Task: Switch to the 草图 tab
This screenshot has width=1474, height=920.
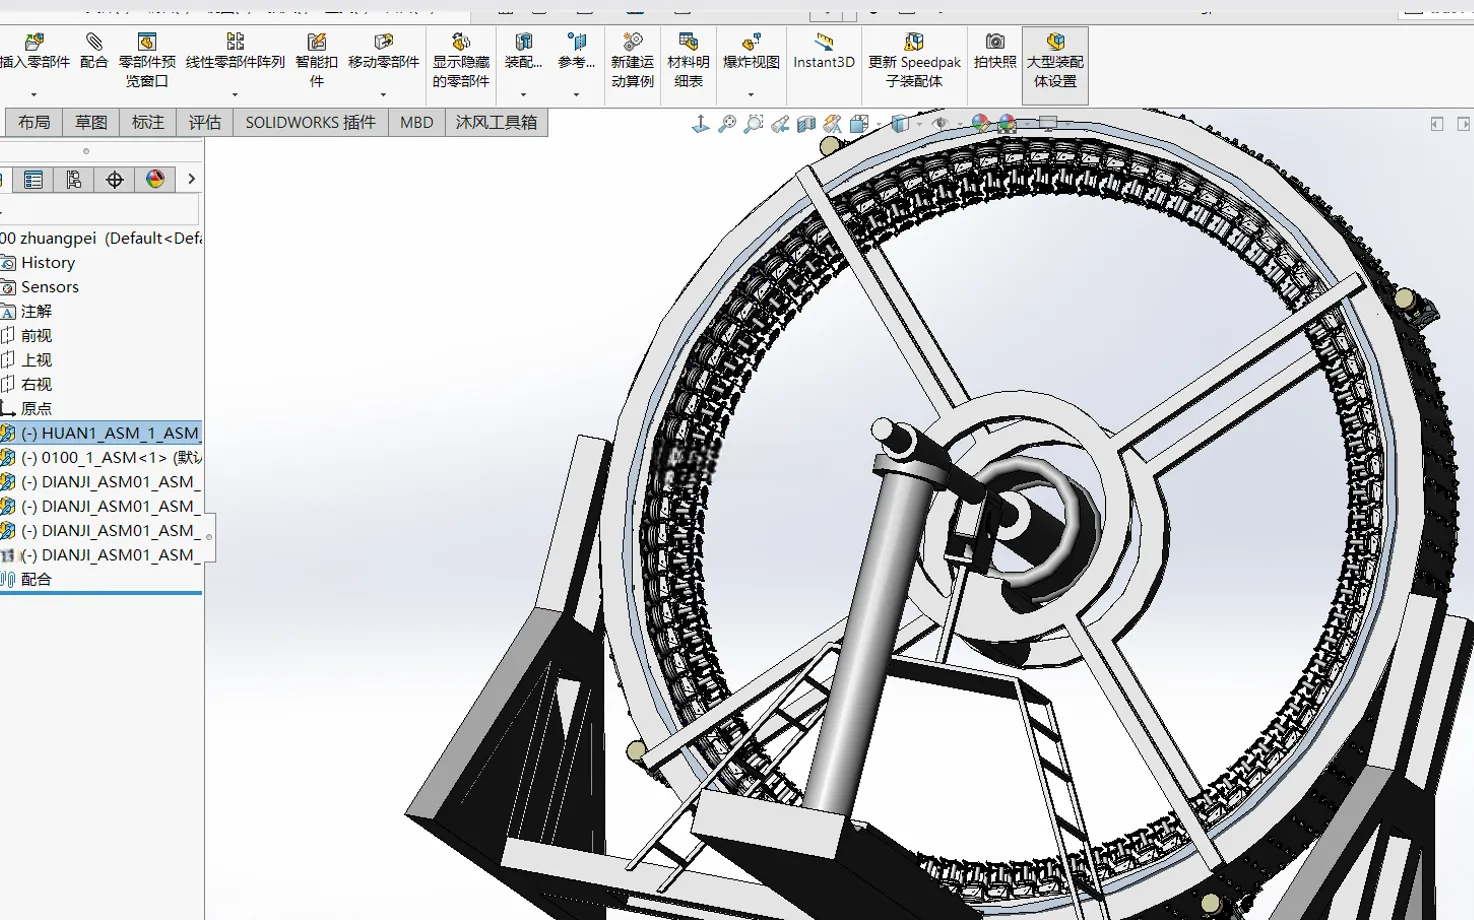Action: [91, 122]
